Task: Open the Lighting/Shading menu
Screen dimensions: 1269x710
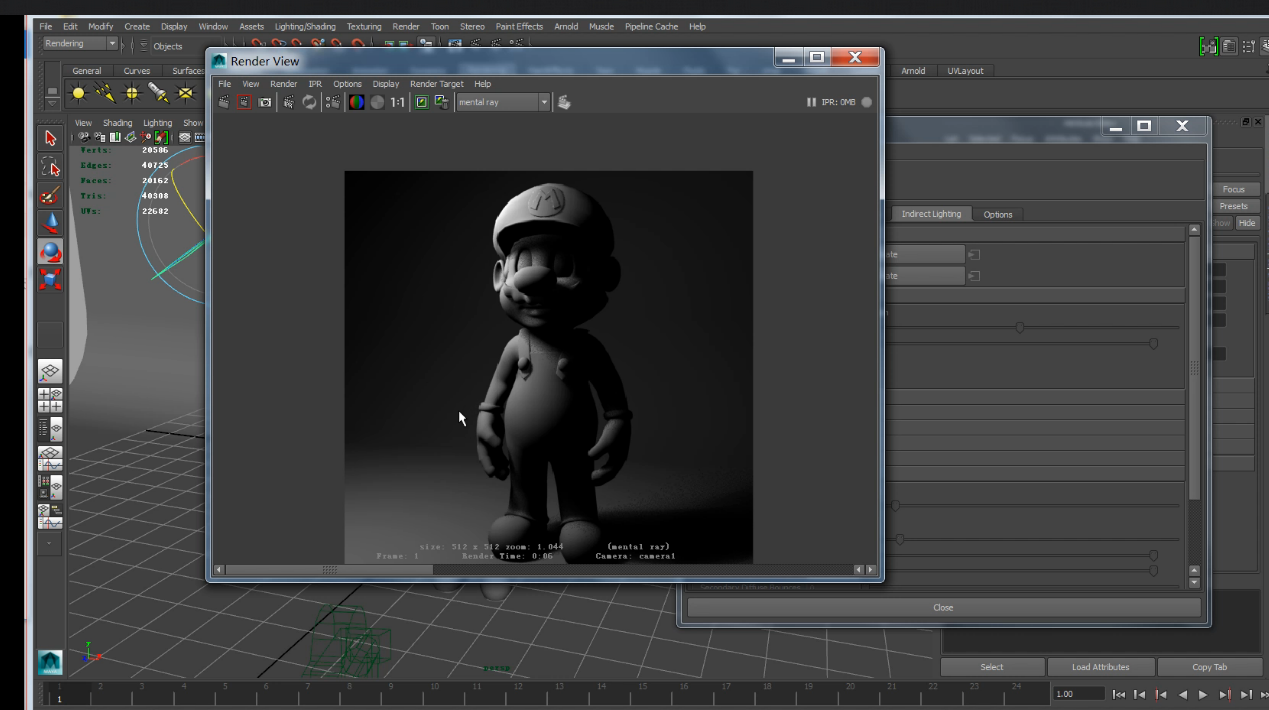Action: click(305, 27)
